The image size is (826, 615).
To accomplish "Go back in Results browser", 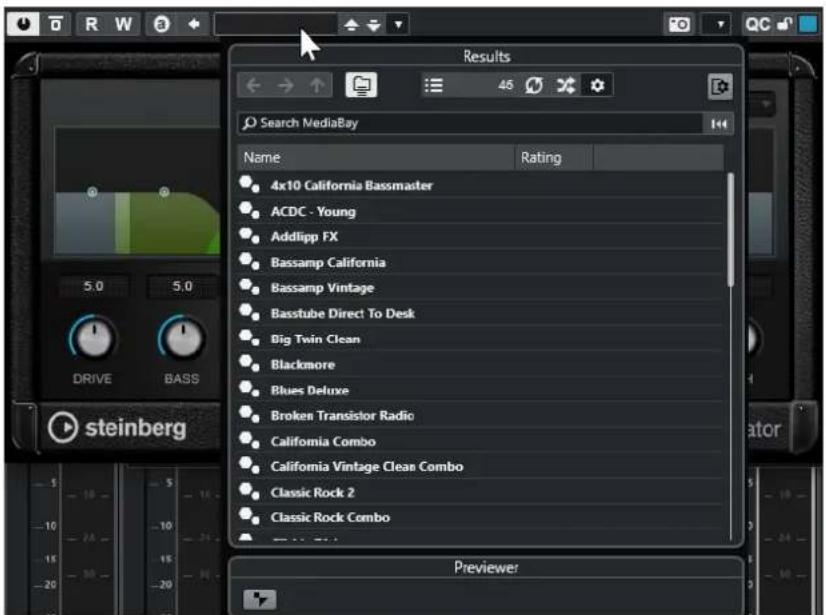I will click(x=253, y=85).
